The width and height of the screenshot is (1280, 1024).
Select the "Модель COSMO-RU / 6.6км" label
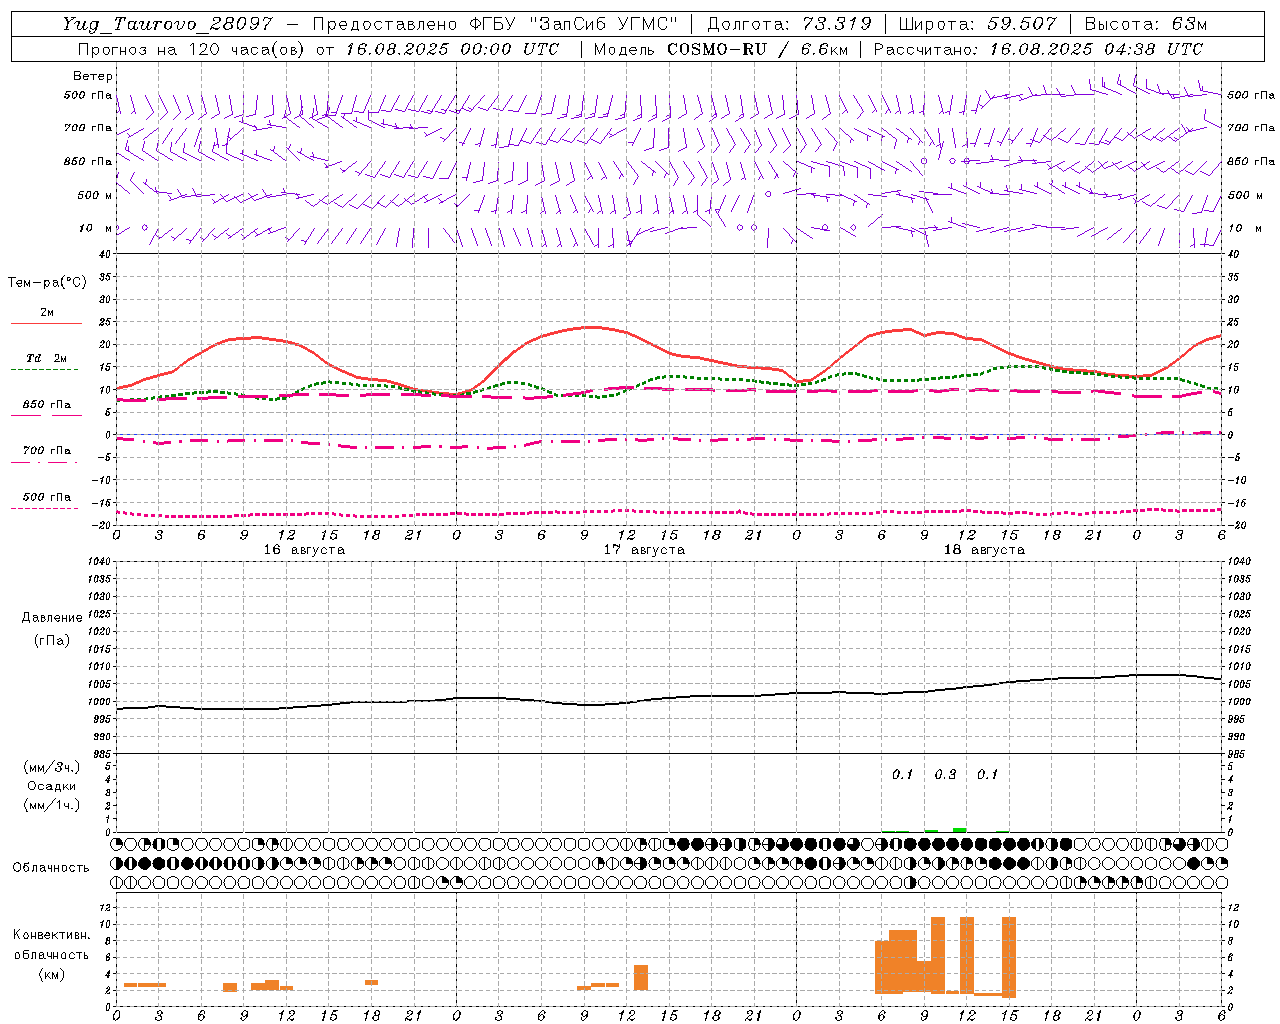pos(719,49)
